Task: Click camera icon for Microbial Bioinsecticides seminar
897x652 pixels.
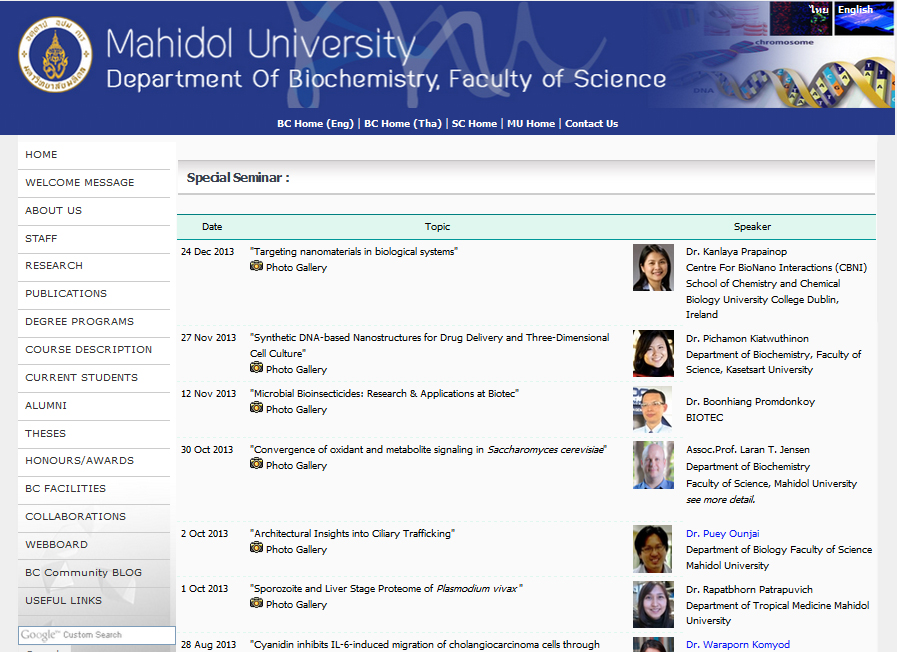Action: 256,408
